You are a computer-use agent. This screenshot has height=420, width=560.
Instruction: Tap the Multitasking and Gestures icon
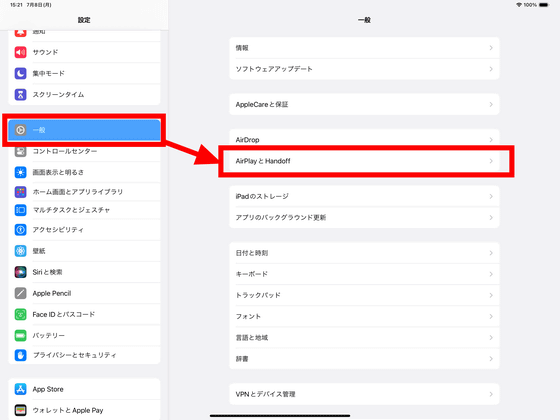coord(20,210)
